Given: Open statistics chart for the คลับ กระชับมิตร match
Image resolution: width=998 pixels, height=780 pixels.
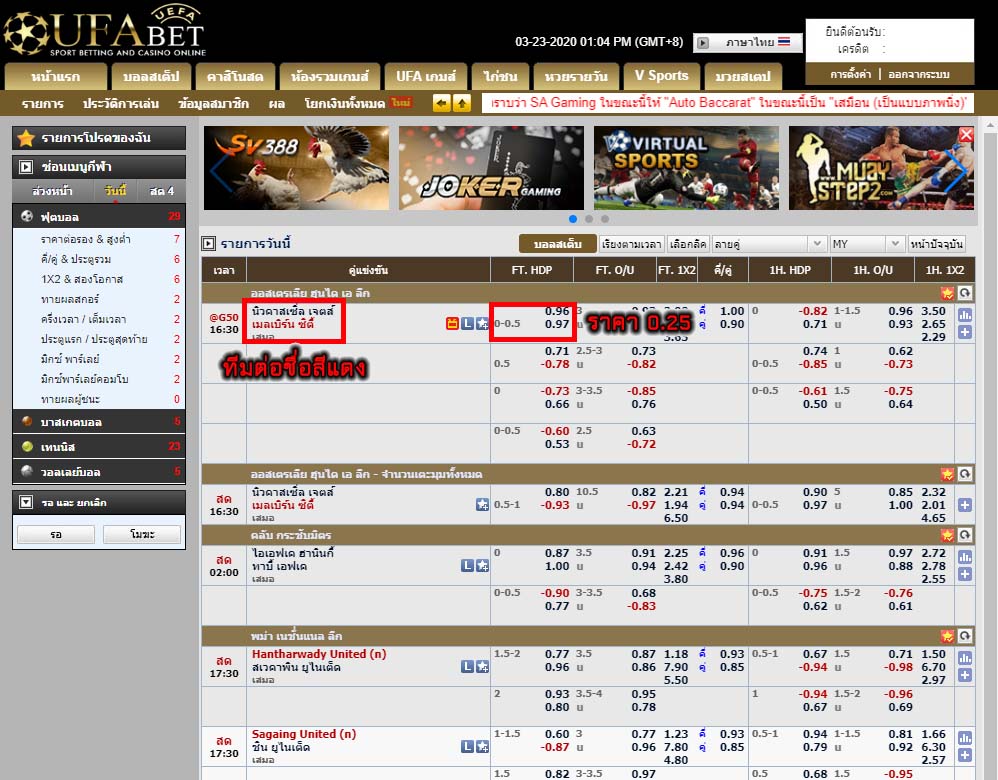Looking at the screenshot, I should pos(965,557).
